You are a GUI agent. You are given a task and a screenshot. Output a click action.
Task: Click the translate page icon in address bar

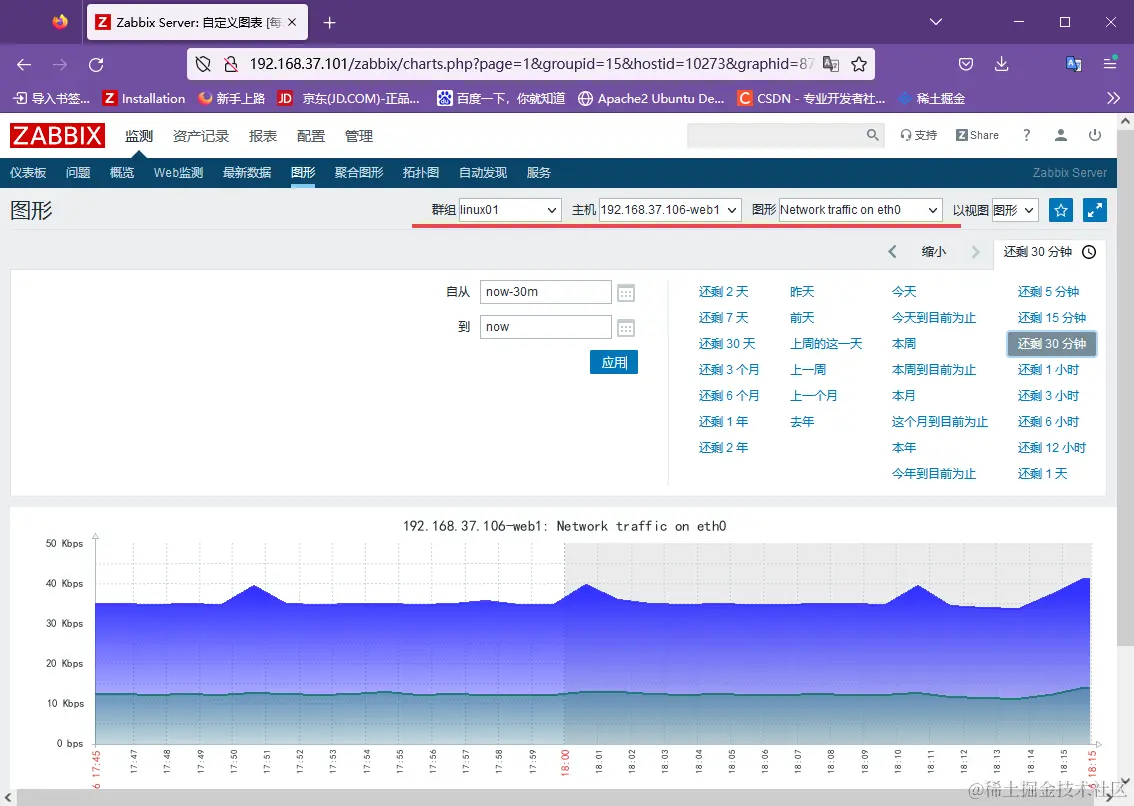(831, 64)
